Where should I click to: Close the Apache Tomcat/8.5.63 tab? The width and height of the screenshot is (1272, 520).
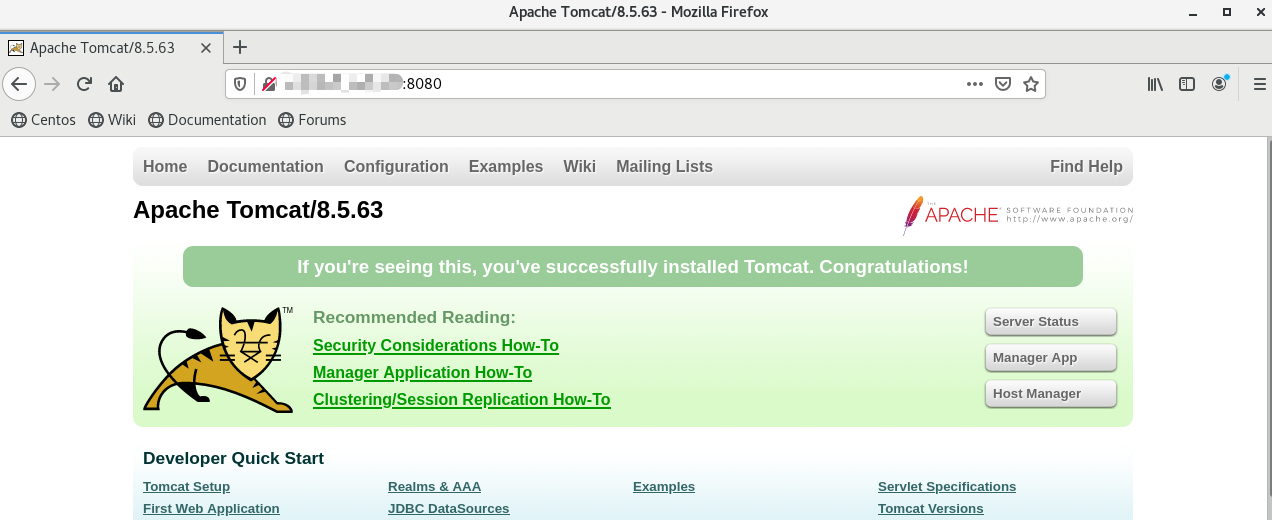pos(206,47)
